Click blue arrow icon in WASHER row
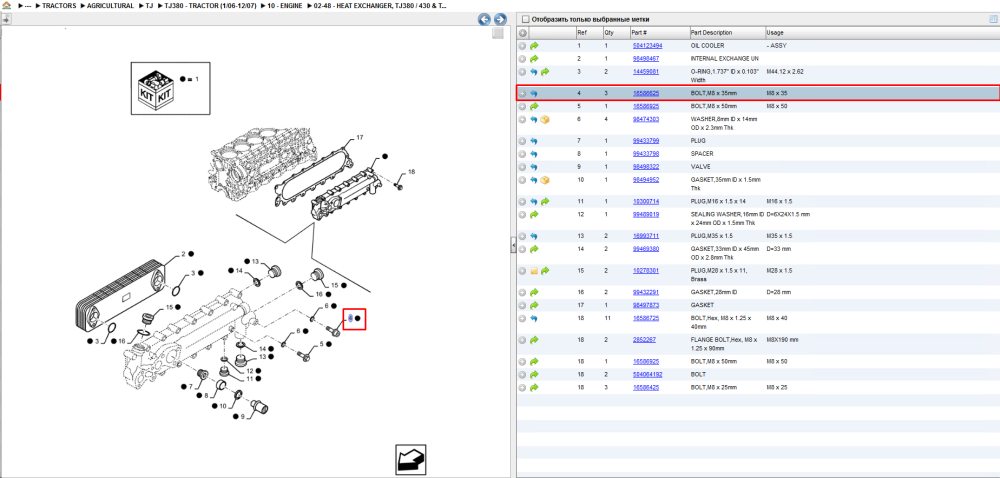Image resolution: width=1000 pixels, height=478 pixels. pos(534,120)
